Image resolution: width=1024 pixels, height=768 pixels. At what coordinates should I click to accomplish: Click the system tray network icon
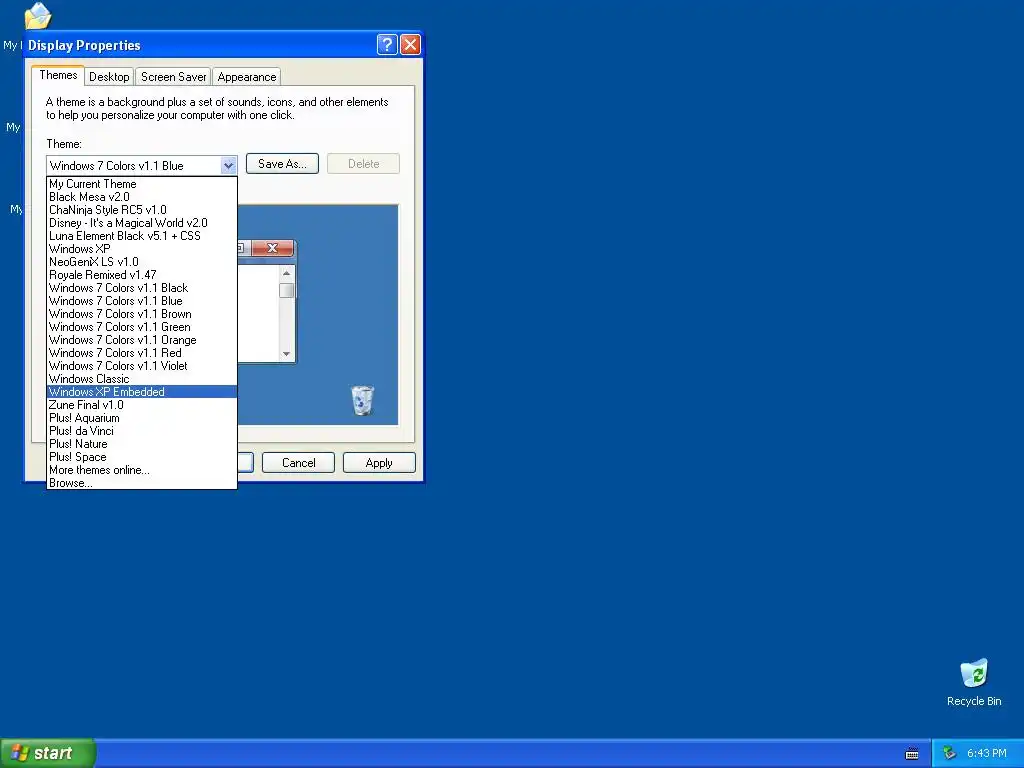pyautogui.click(x=949, y=753)
